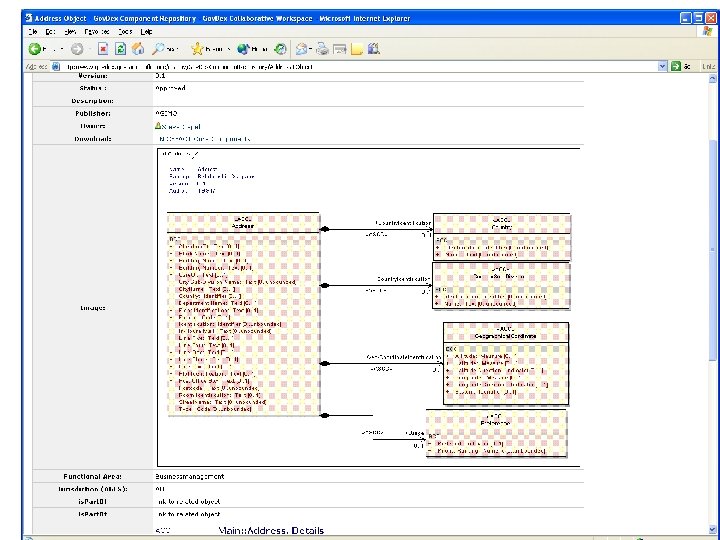Click into the address bar URL field
Viewport: 720px width, 540px height.
350,66
